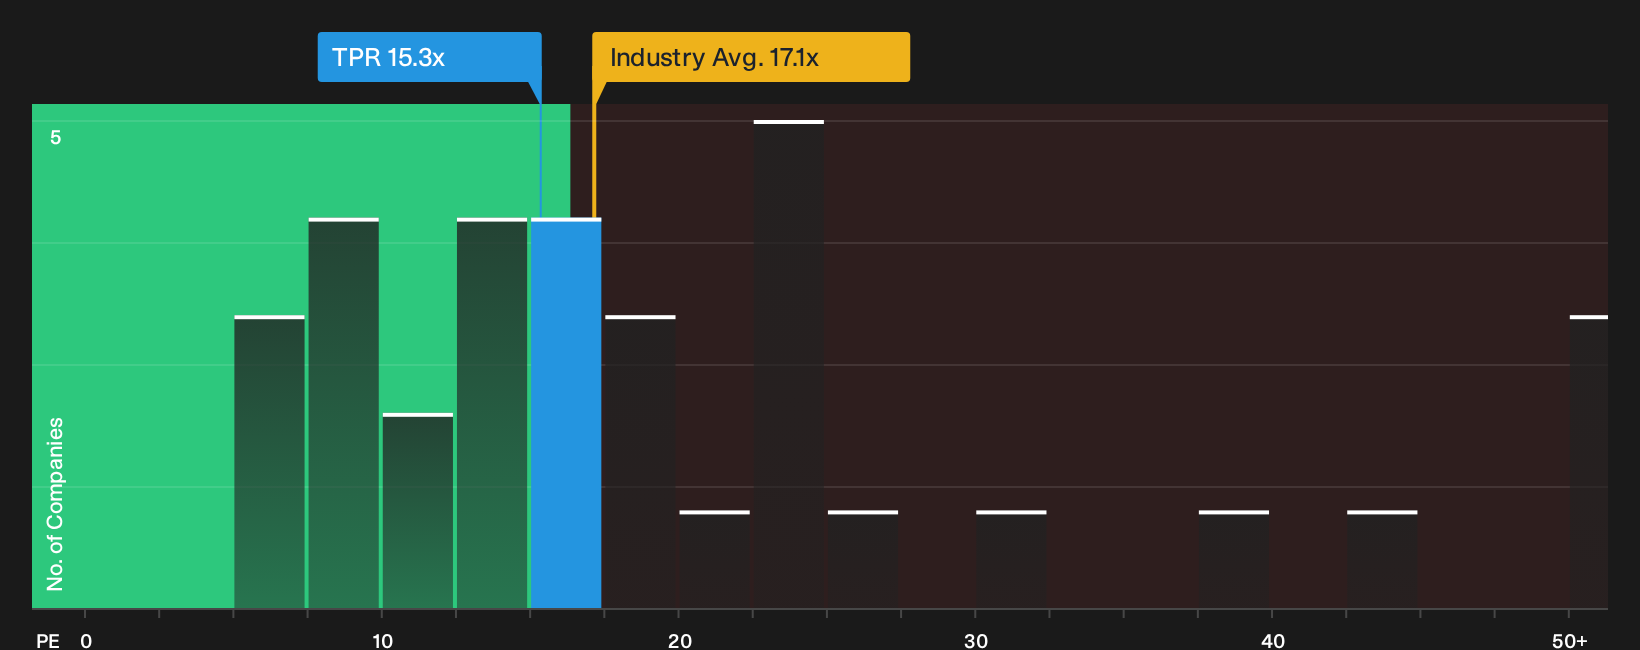Click the TPR 15.3x label
Image resolution: width=1640 pixels, height=650 pixels.
coord(429,57)
